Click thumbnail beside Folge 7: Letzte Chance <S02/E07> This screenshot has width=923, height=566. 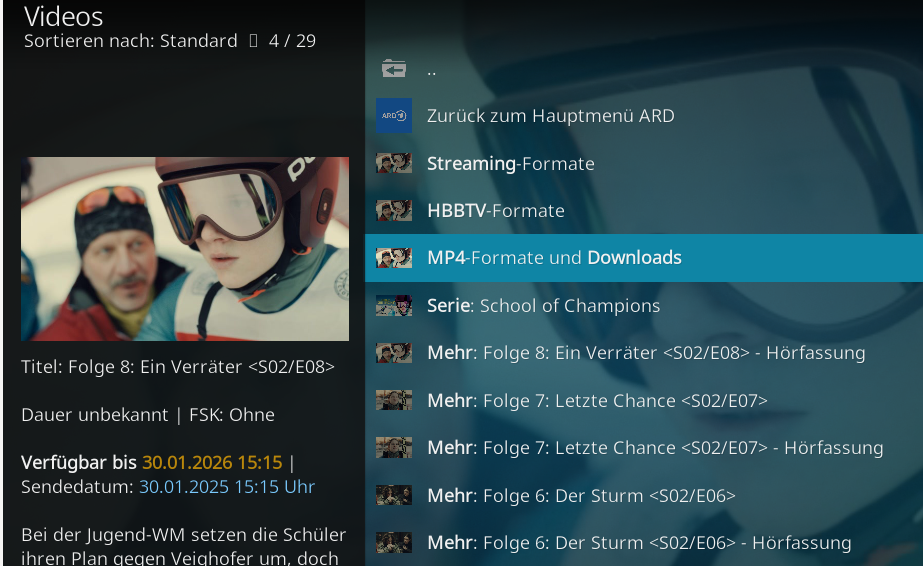[394, 400]
